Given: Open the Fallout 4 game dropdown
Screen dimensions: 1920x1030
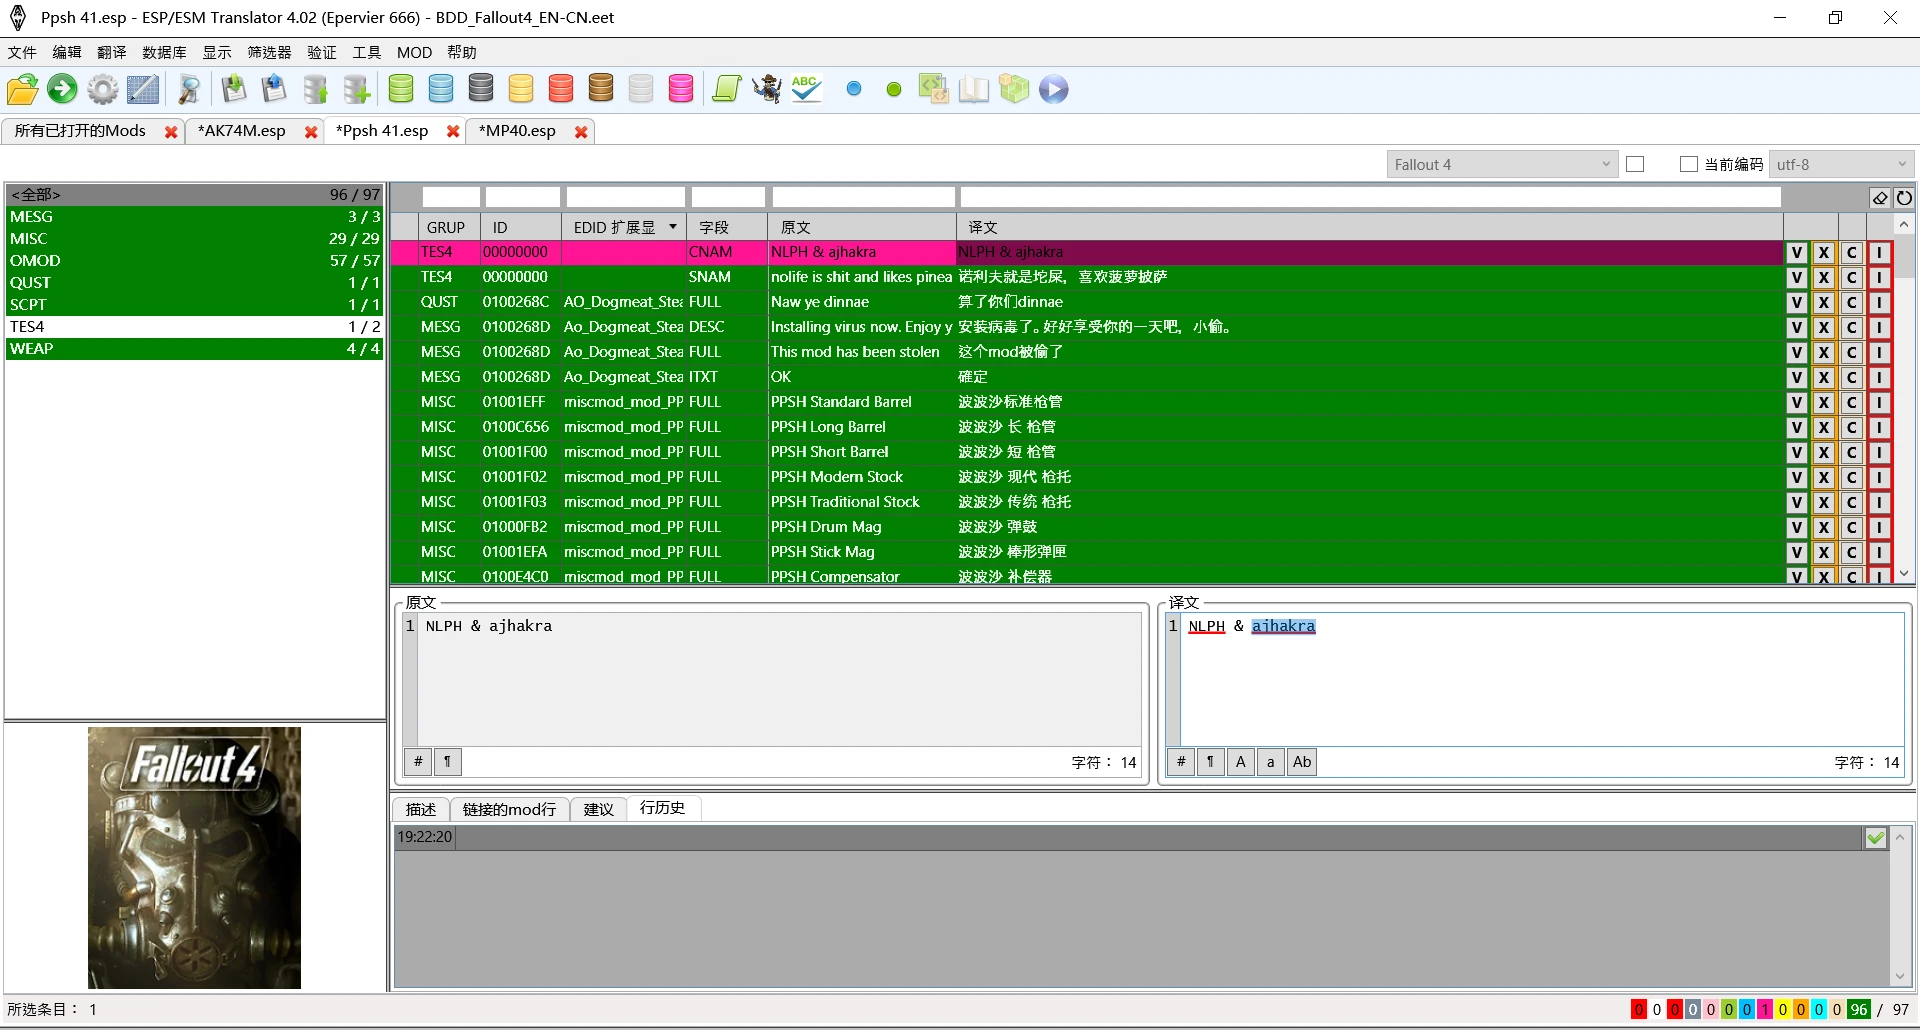Looking at the screenshot, I should click(x=1502, y=164).
